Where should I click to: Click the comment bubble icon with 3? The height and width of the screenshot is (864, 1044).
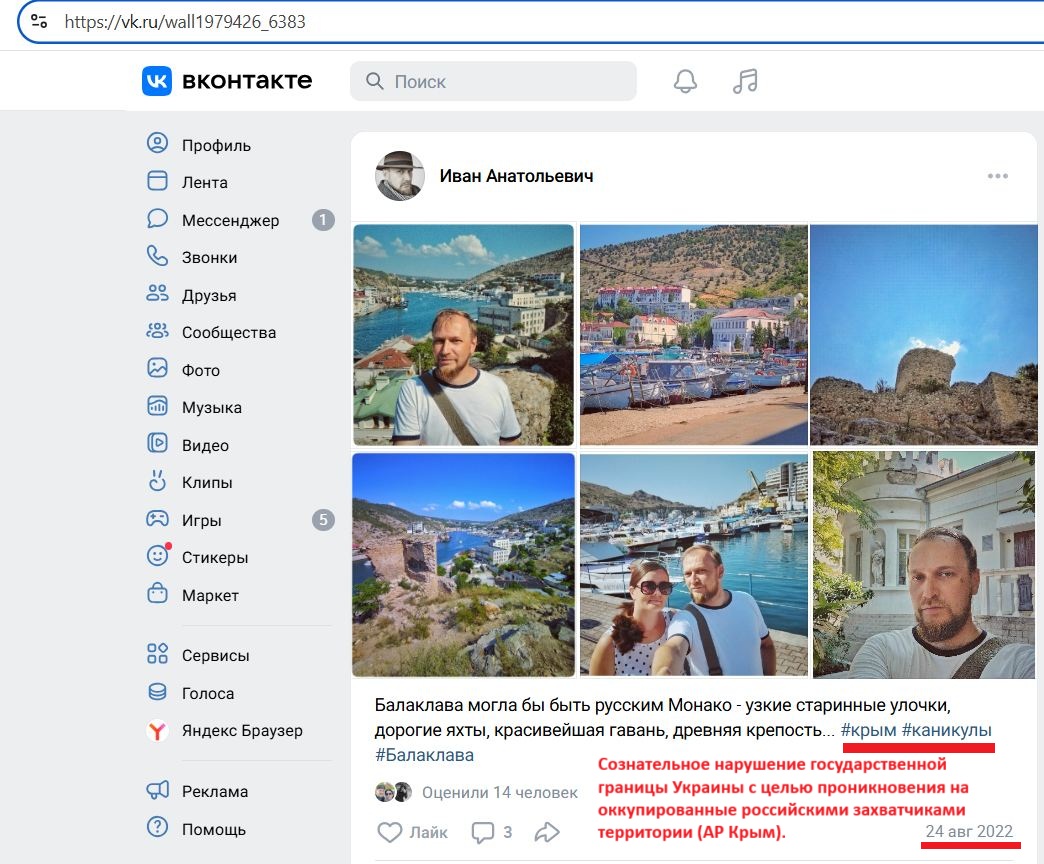tap(482, 832)
